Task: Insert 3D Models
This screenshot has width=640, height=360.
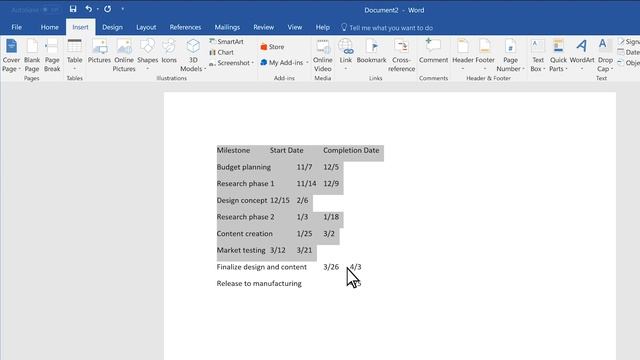Action: pyautogui.click(x=193, y=56)
